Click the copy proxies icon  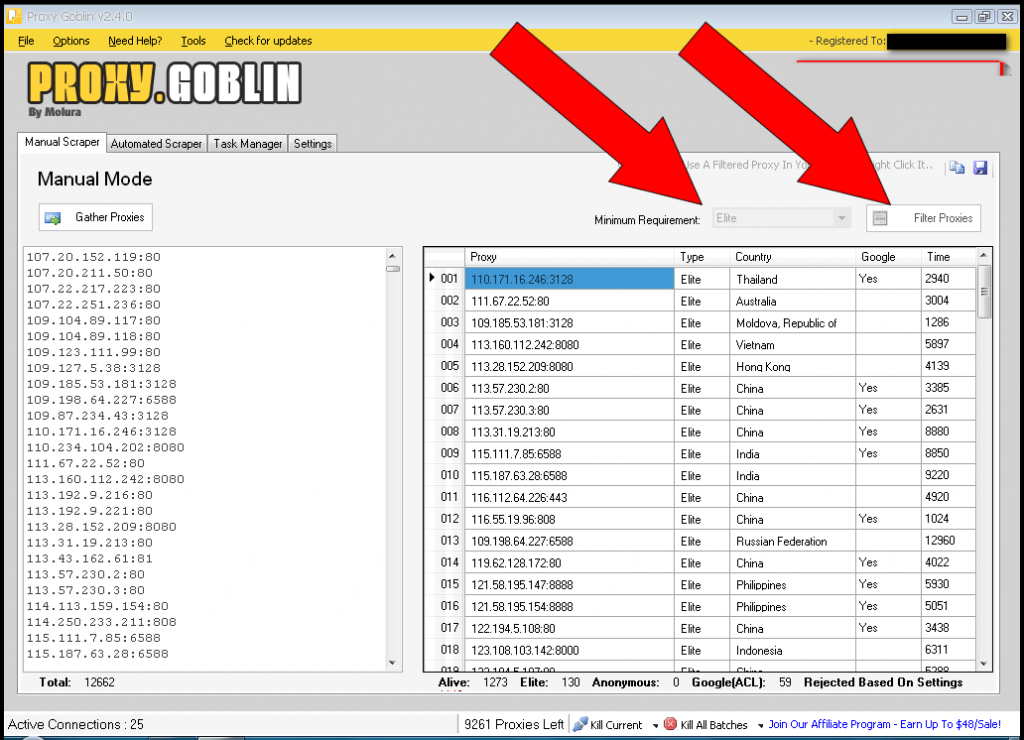(957, 168)
